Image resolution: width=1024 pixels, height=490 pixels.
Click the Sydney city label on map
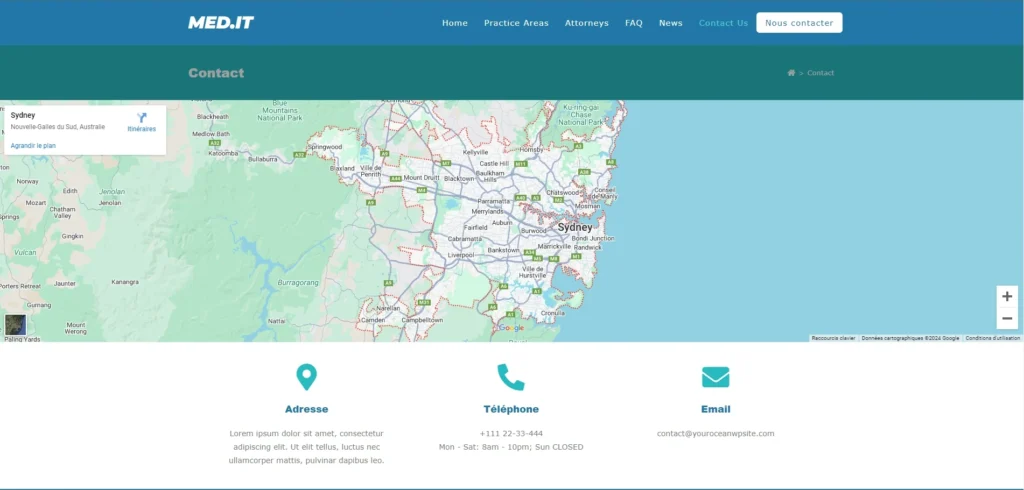[575, 227]
